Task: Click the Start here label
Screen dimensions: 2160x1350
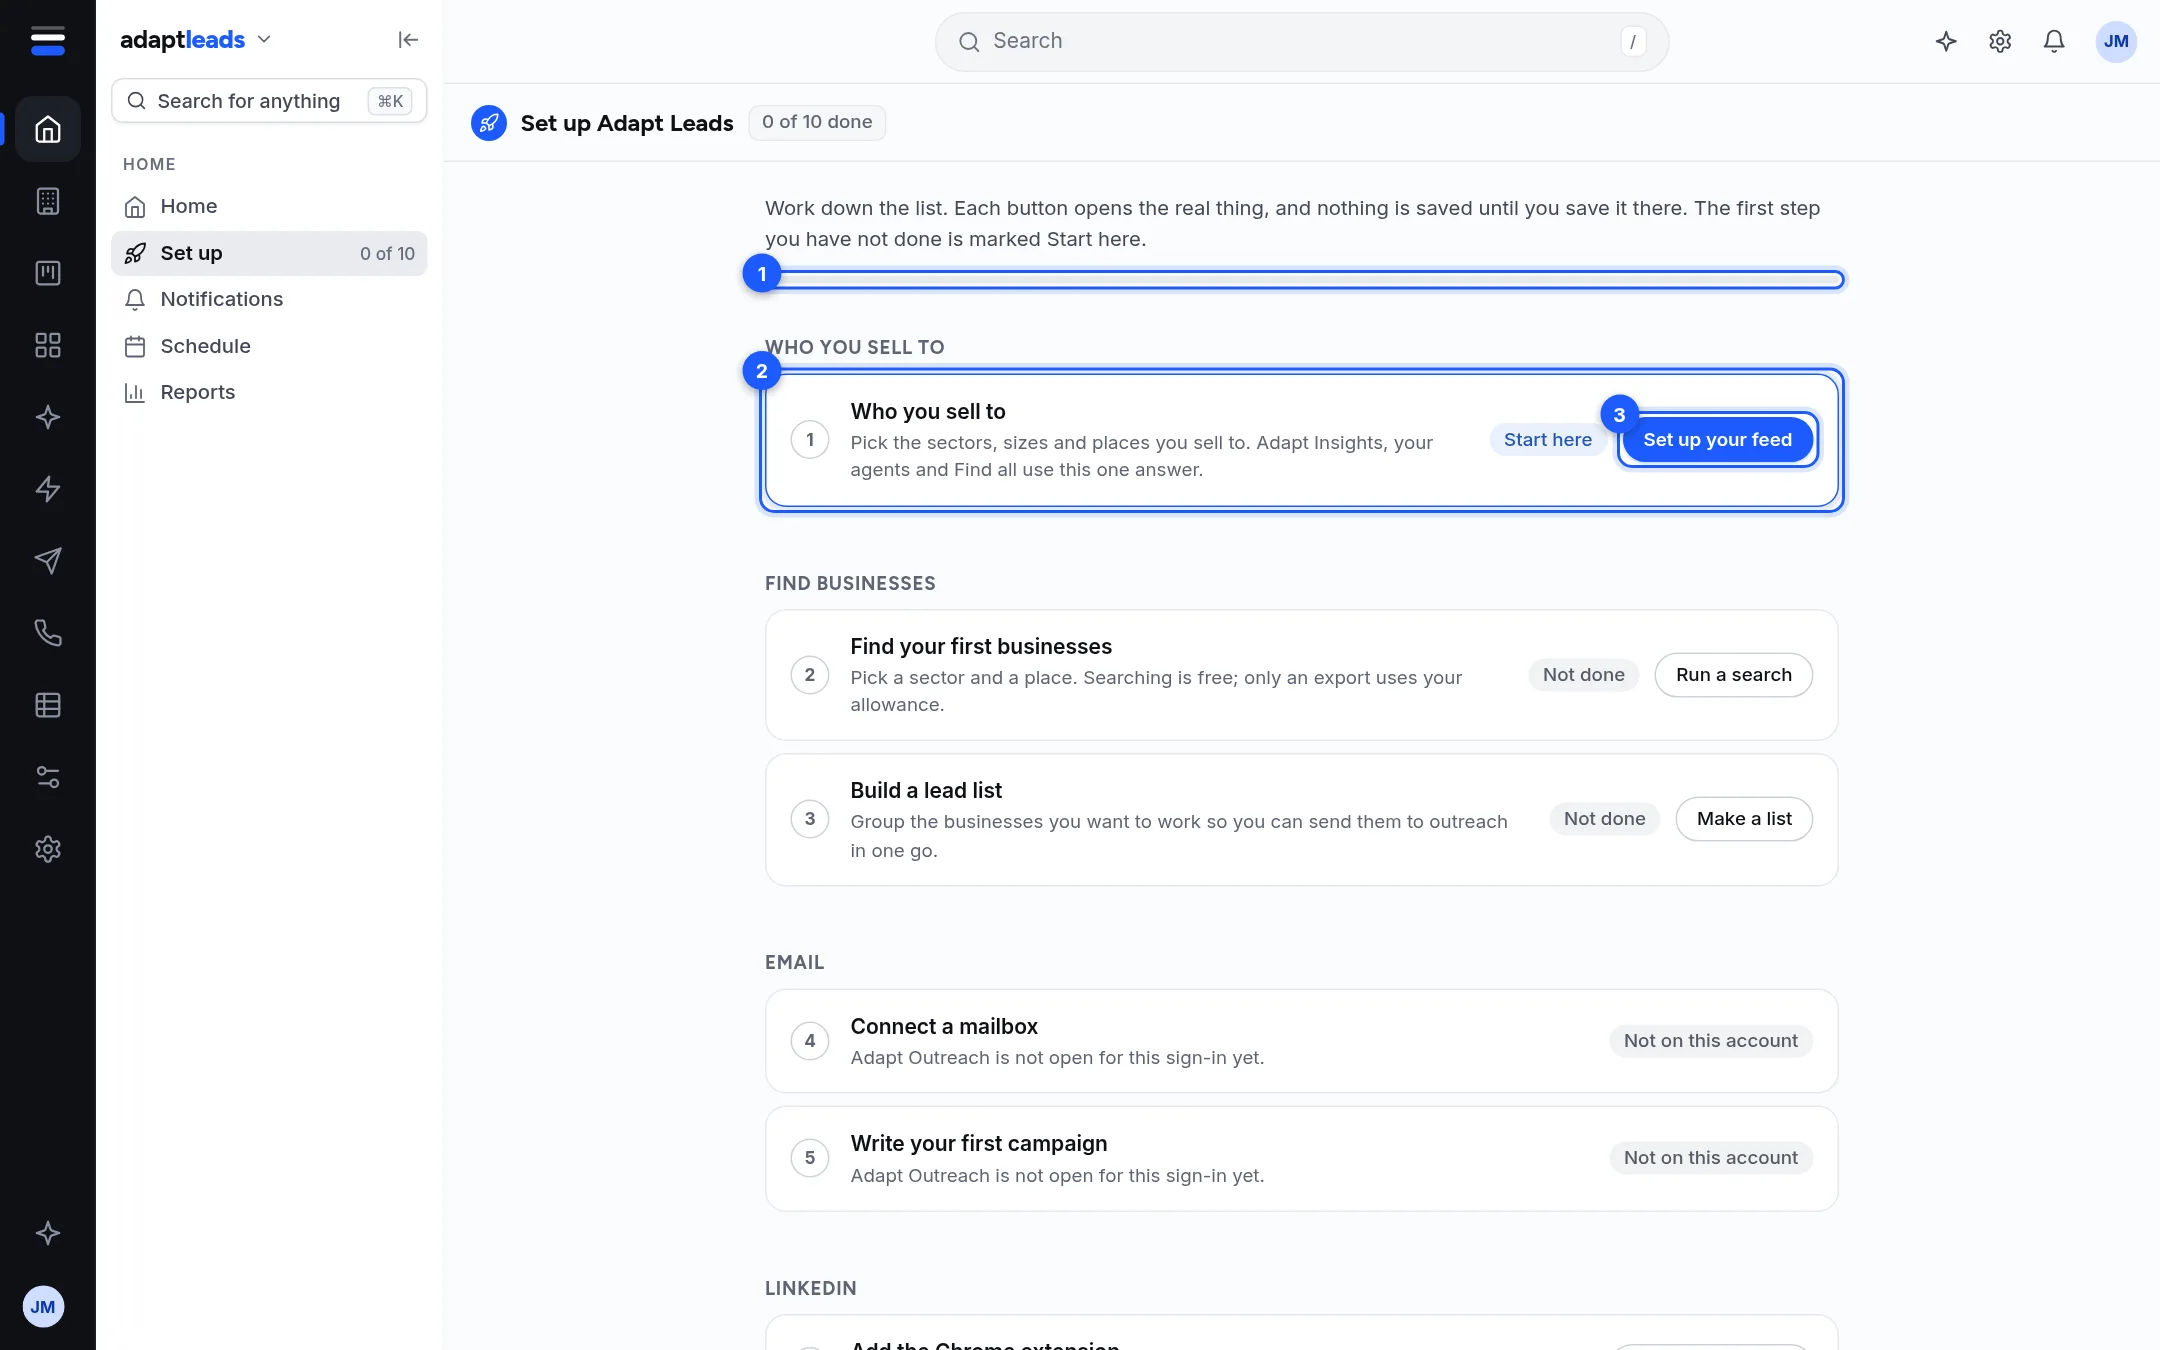Action: [x=1547, y=440]
